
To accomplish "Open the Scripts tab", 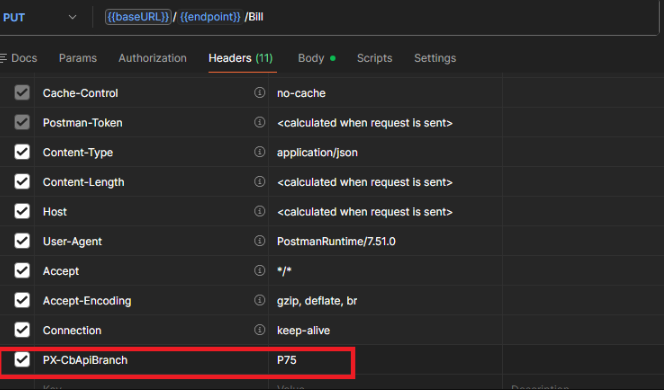I will 375,58.
